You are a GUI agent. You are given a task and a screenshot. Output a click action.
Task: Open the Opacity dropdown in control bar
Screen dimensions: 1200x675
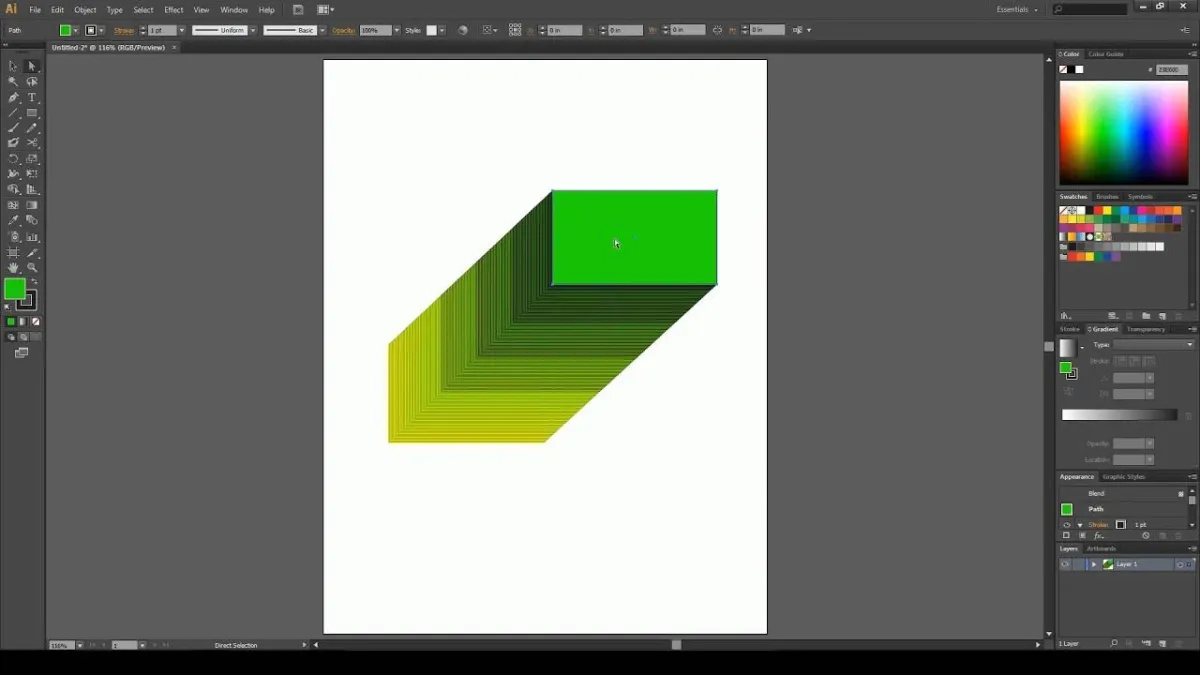[x=397, y=31]
